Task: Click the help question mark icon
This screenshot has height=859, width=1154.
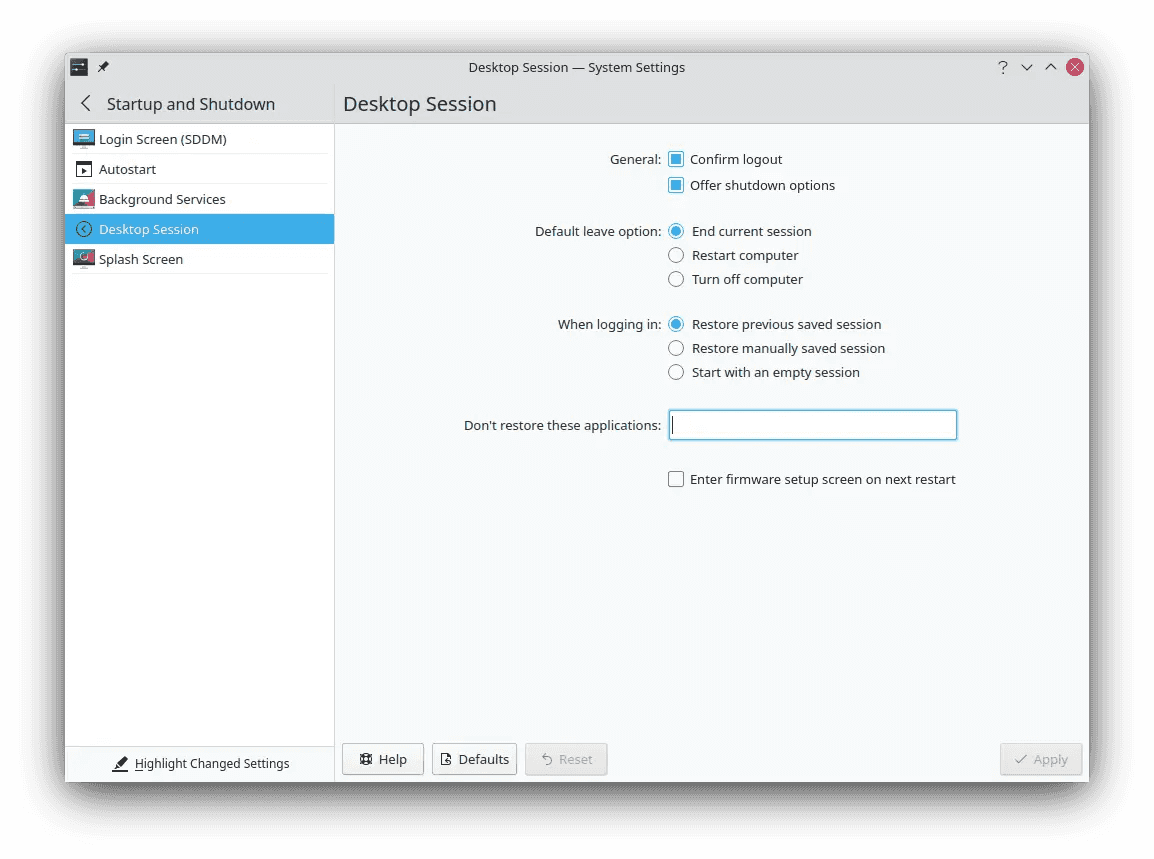Action: click(1002, 67)
